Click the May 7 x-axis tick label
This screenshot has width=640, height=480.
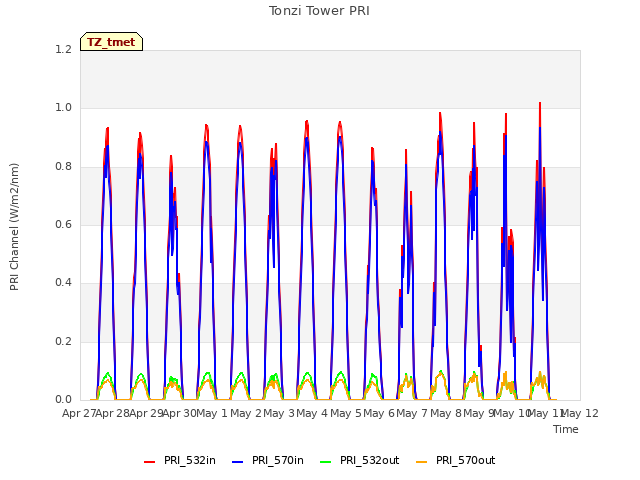[x=412, y=413]
